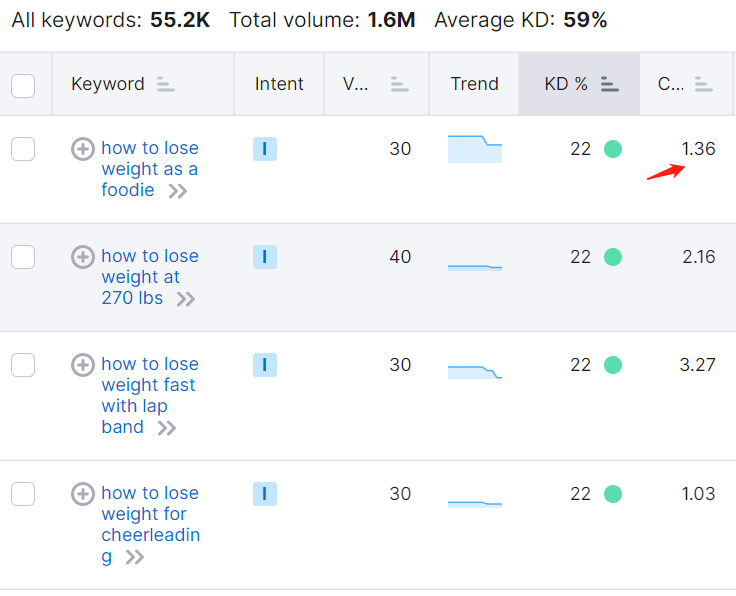The width and height of the screenshot is (736, 596).
Task: Tick the 'lap band' row checkbox
Action: [x=23, y=365]
